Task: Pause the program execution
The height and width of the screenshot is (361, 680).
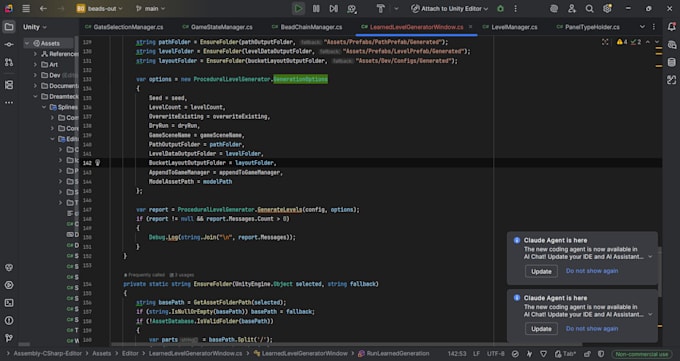Action: coord(316,8)
